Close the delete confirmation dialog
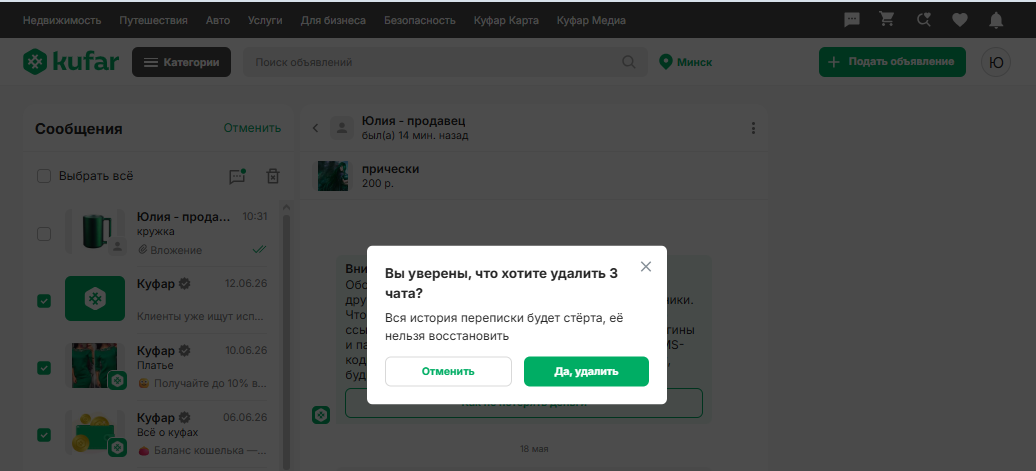The width and height of the screenshot is (1036, 471). [646, 266]
